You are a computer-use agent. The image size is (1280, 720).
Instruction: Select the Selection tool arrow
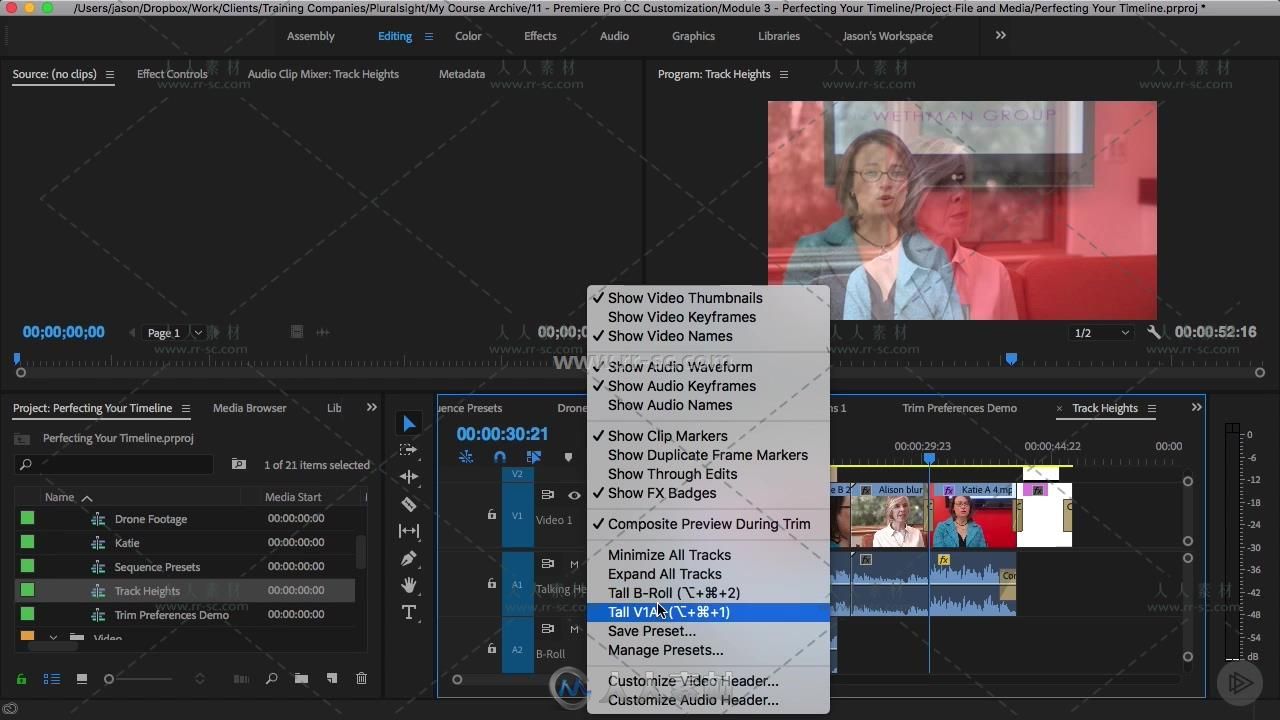coord(409,424)
